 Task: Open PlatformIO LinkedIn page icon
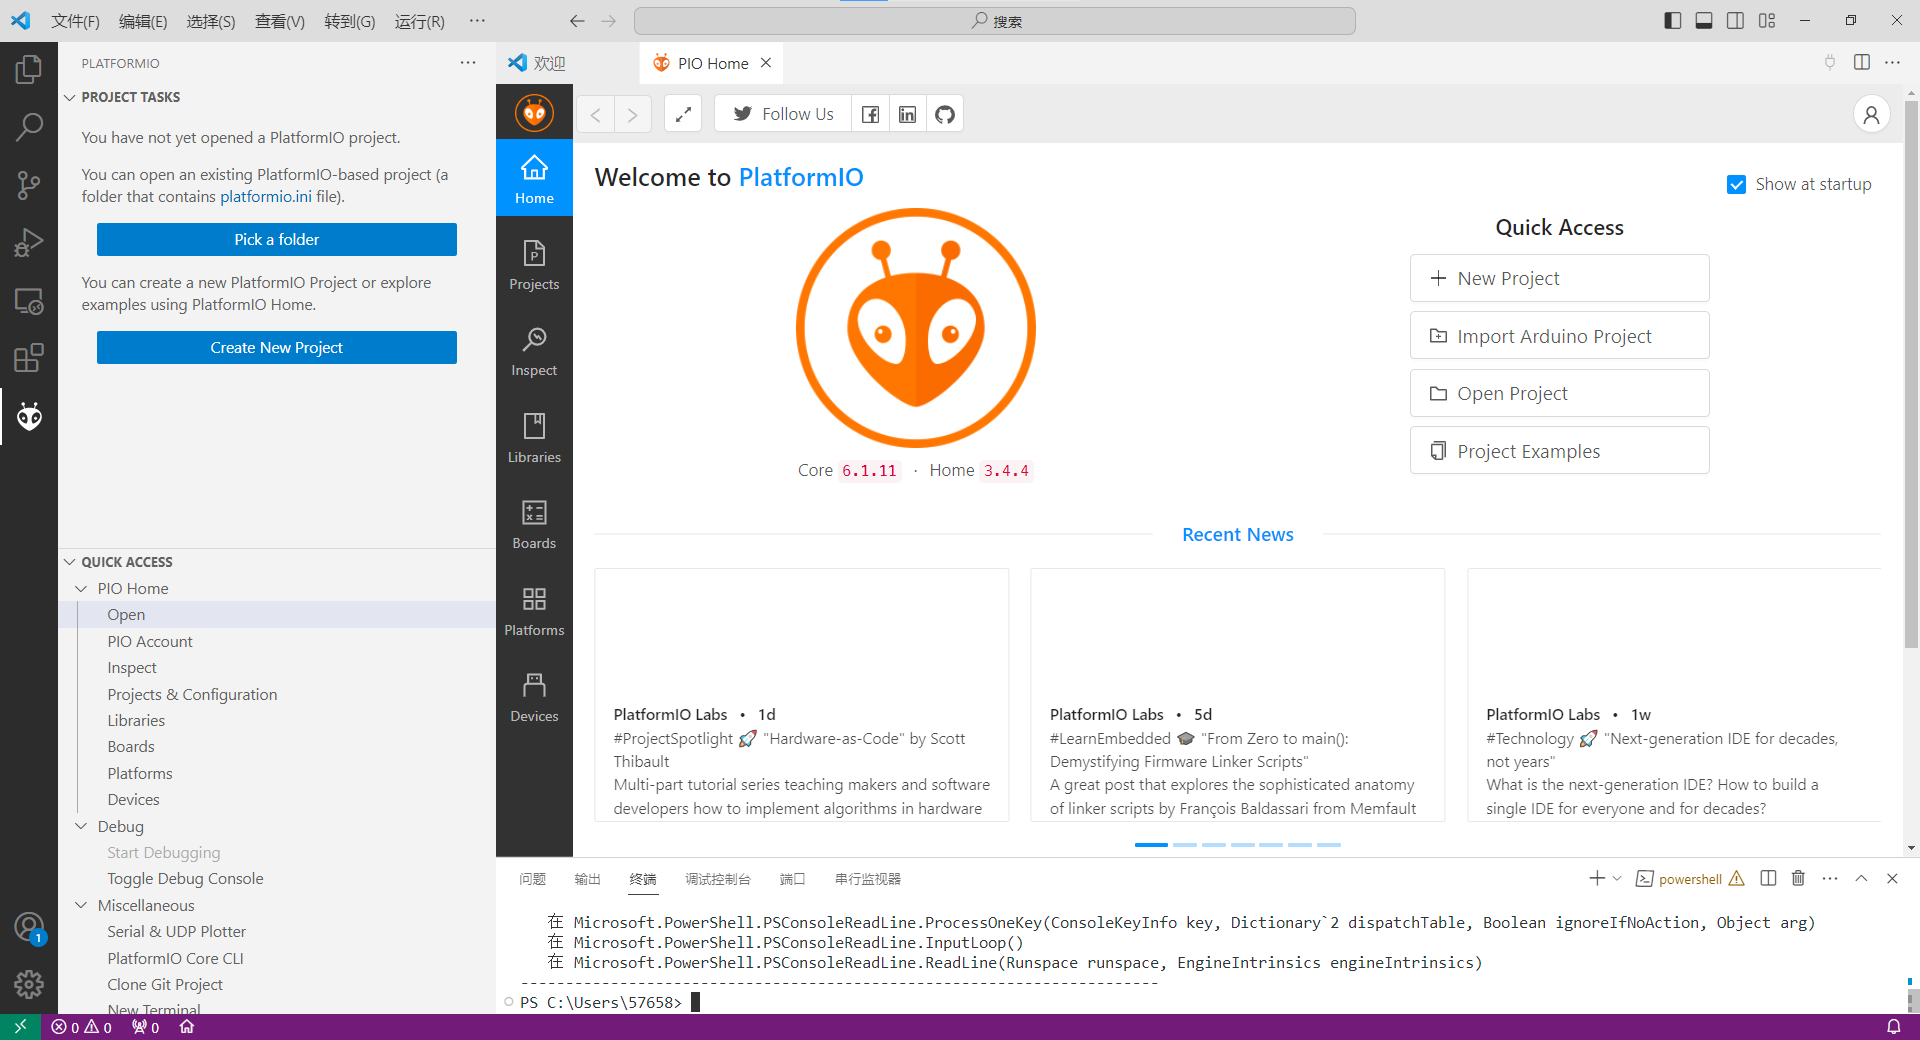907,114
